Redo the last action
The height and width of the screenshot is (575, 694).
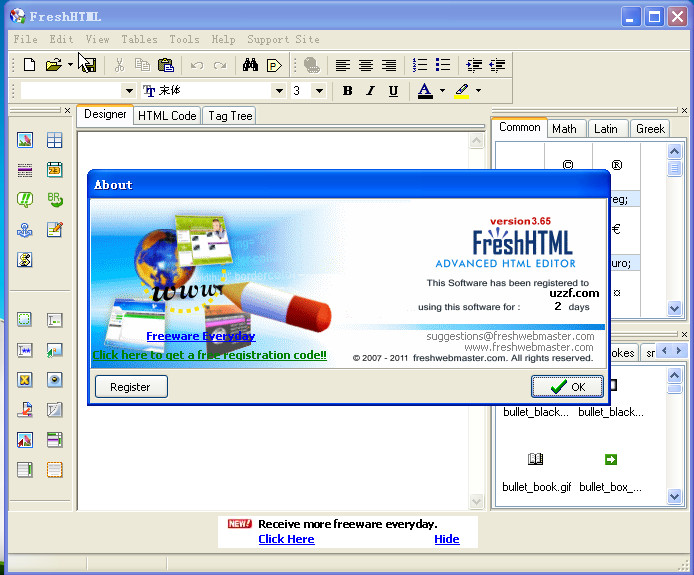tap(220, 66)
